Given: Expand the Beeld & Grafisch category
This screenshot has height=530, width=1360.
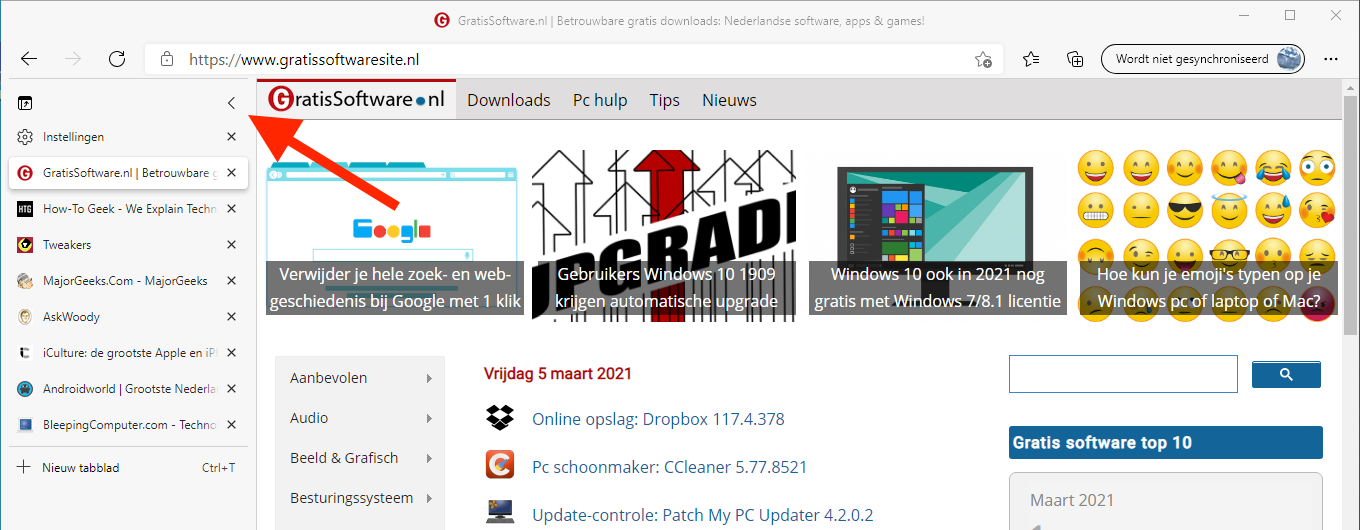Looking at the screenshot, I should [360, 458].
